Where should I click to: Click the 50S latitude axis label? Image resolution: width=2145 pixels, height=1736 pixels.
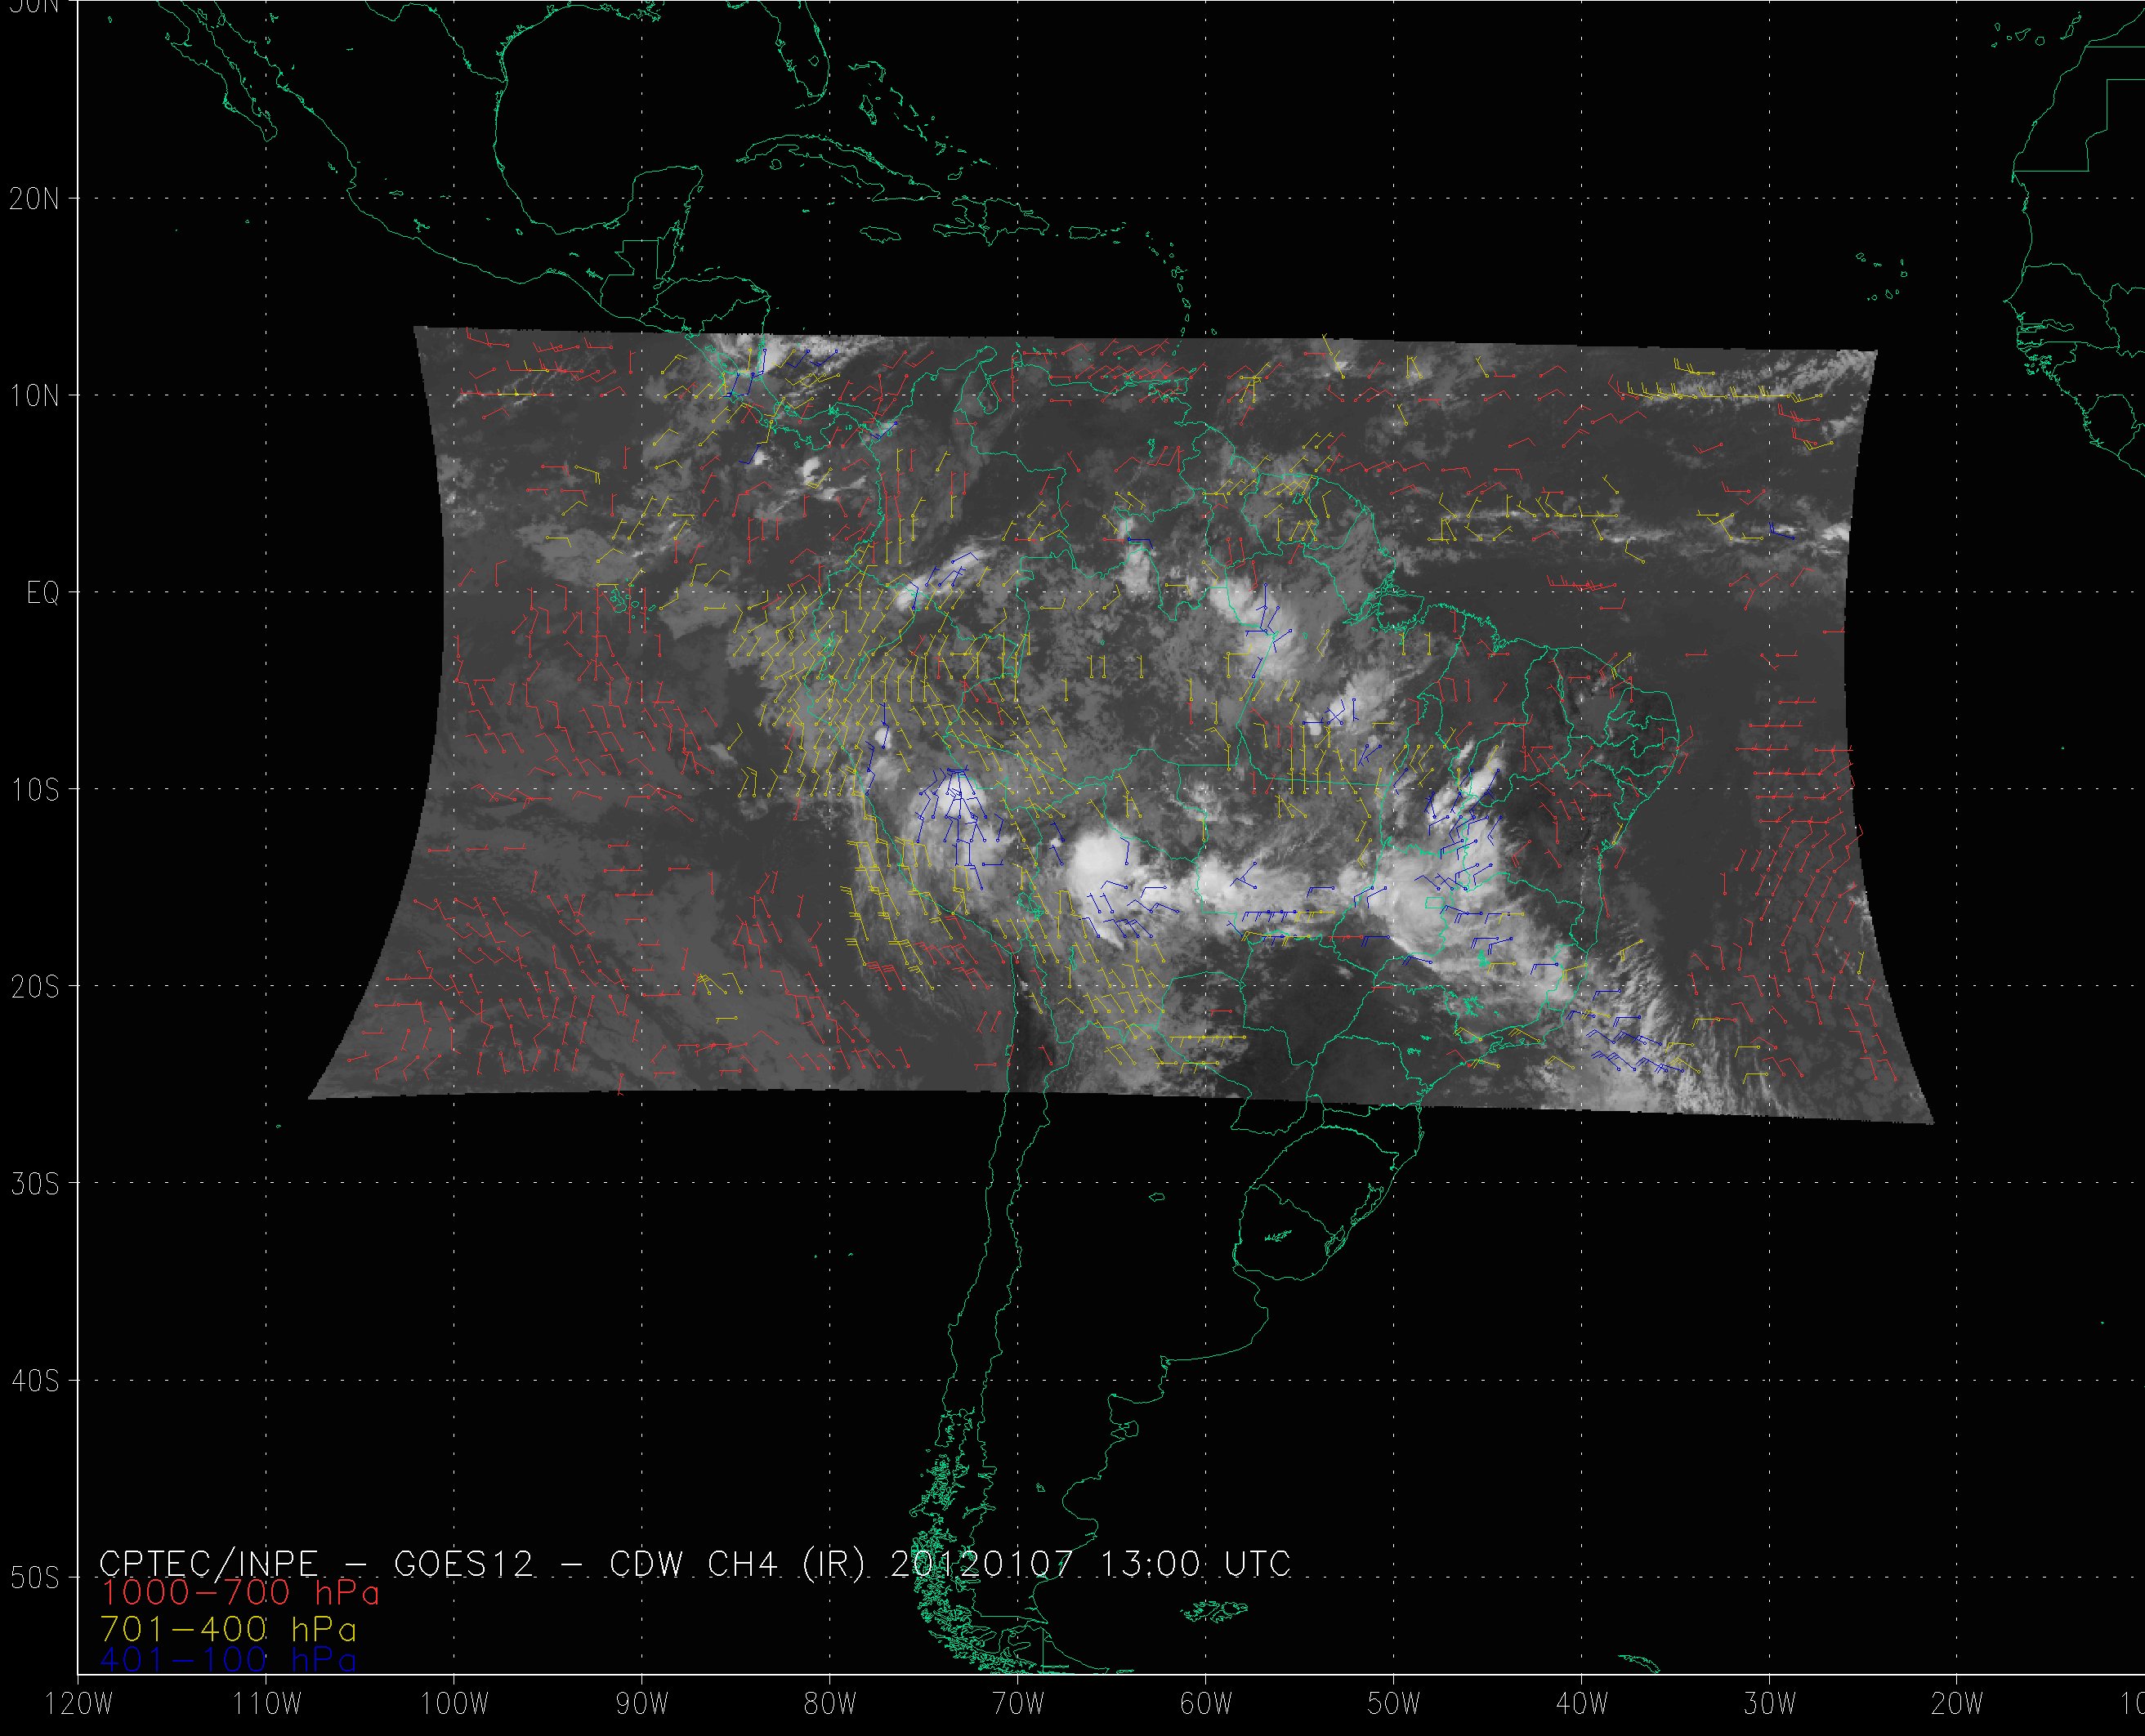click(35, 1578)
